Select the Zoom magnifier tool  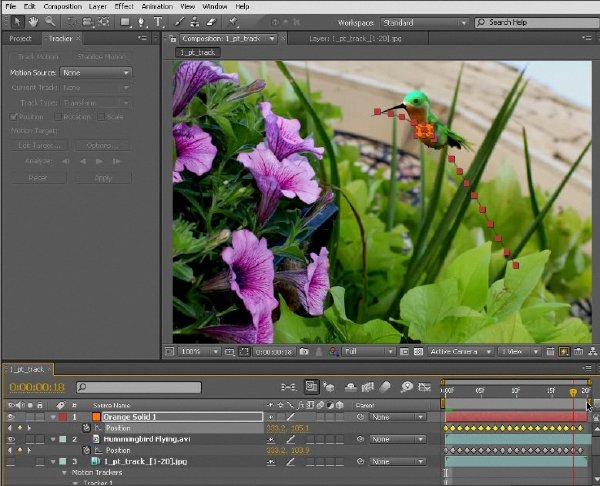[50, 22]
